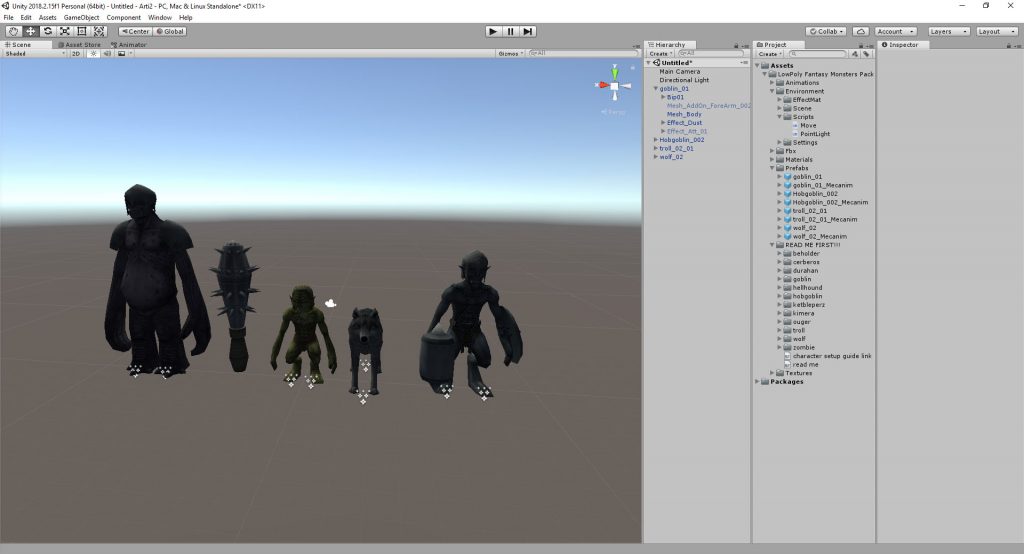
Task: Select Mesh_Body in Hierarchy
Action: (x=684, y=114)
